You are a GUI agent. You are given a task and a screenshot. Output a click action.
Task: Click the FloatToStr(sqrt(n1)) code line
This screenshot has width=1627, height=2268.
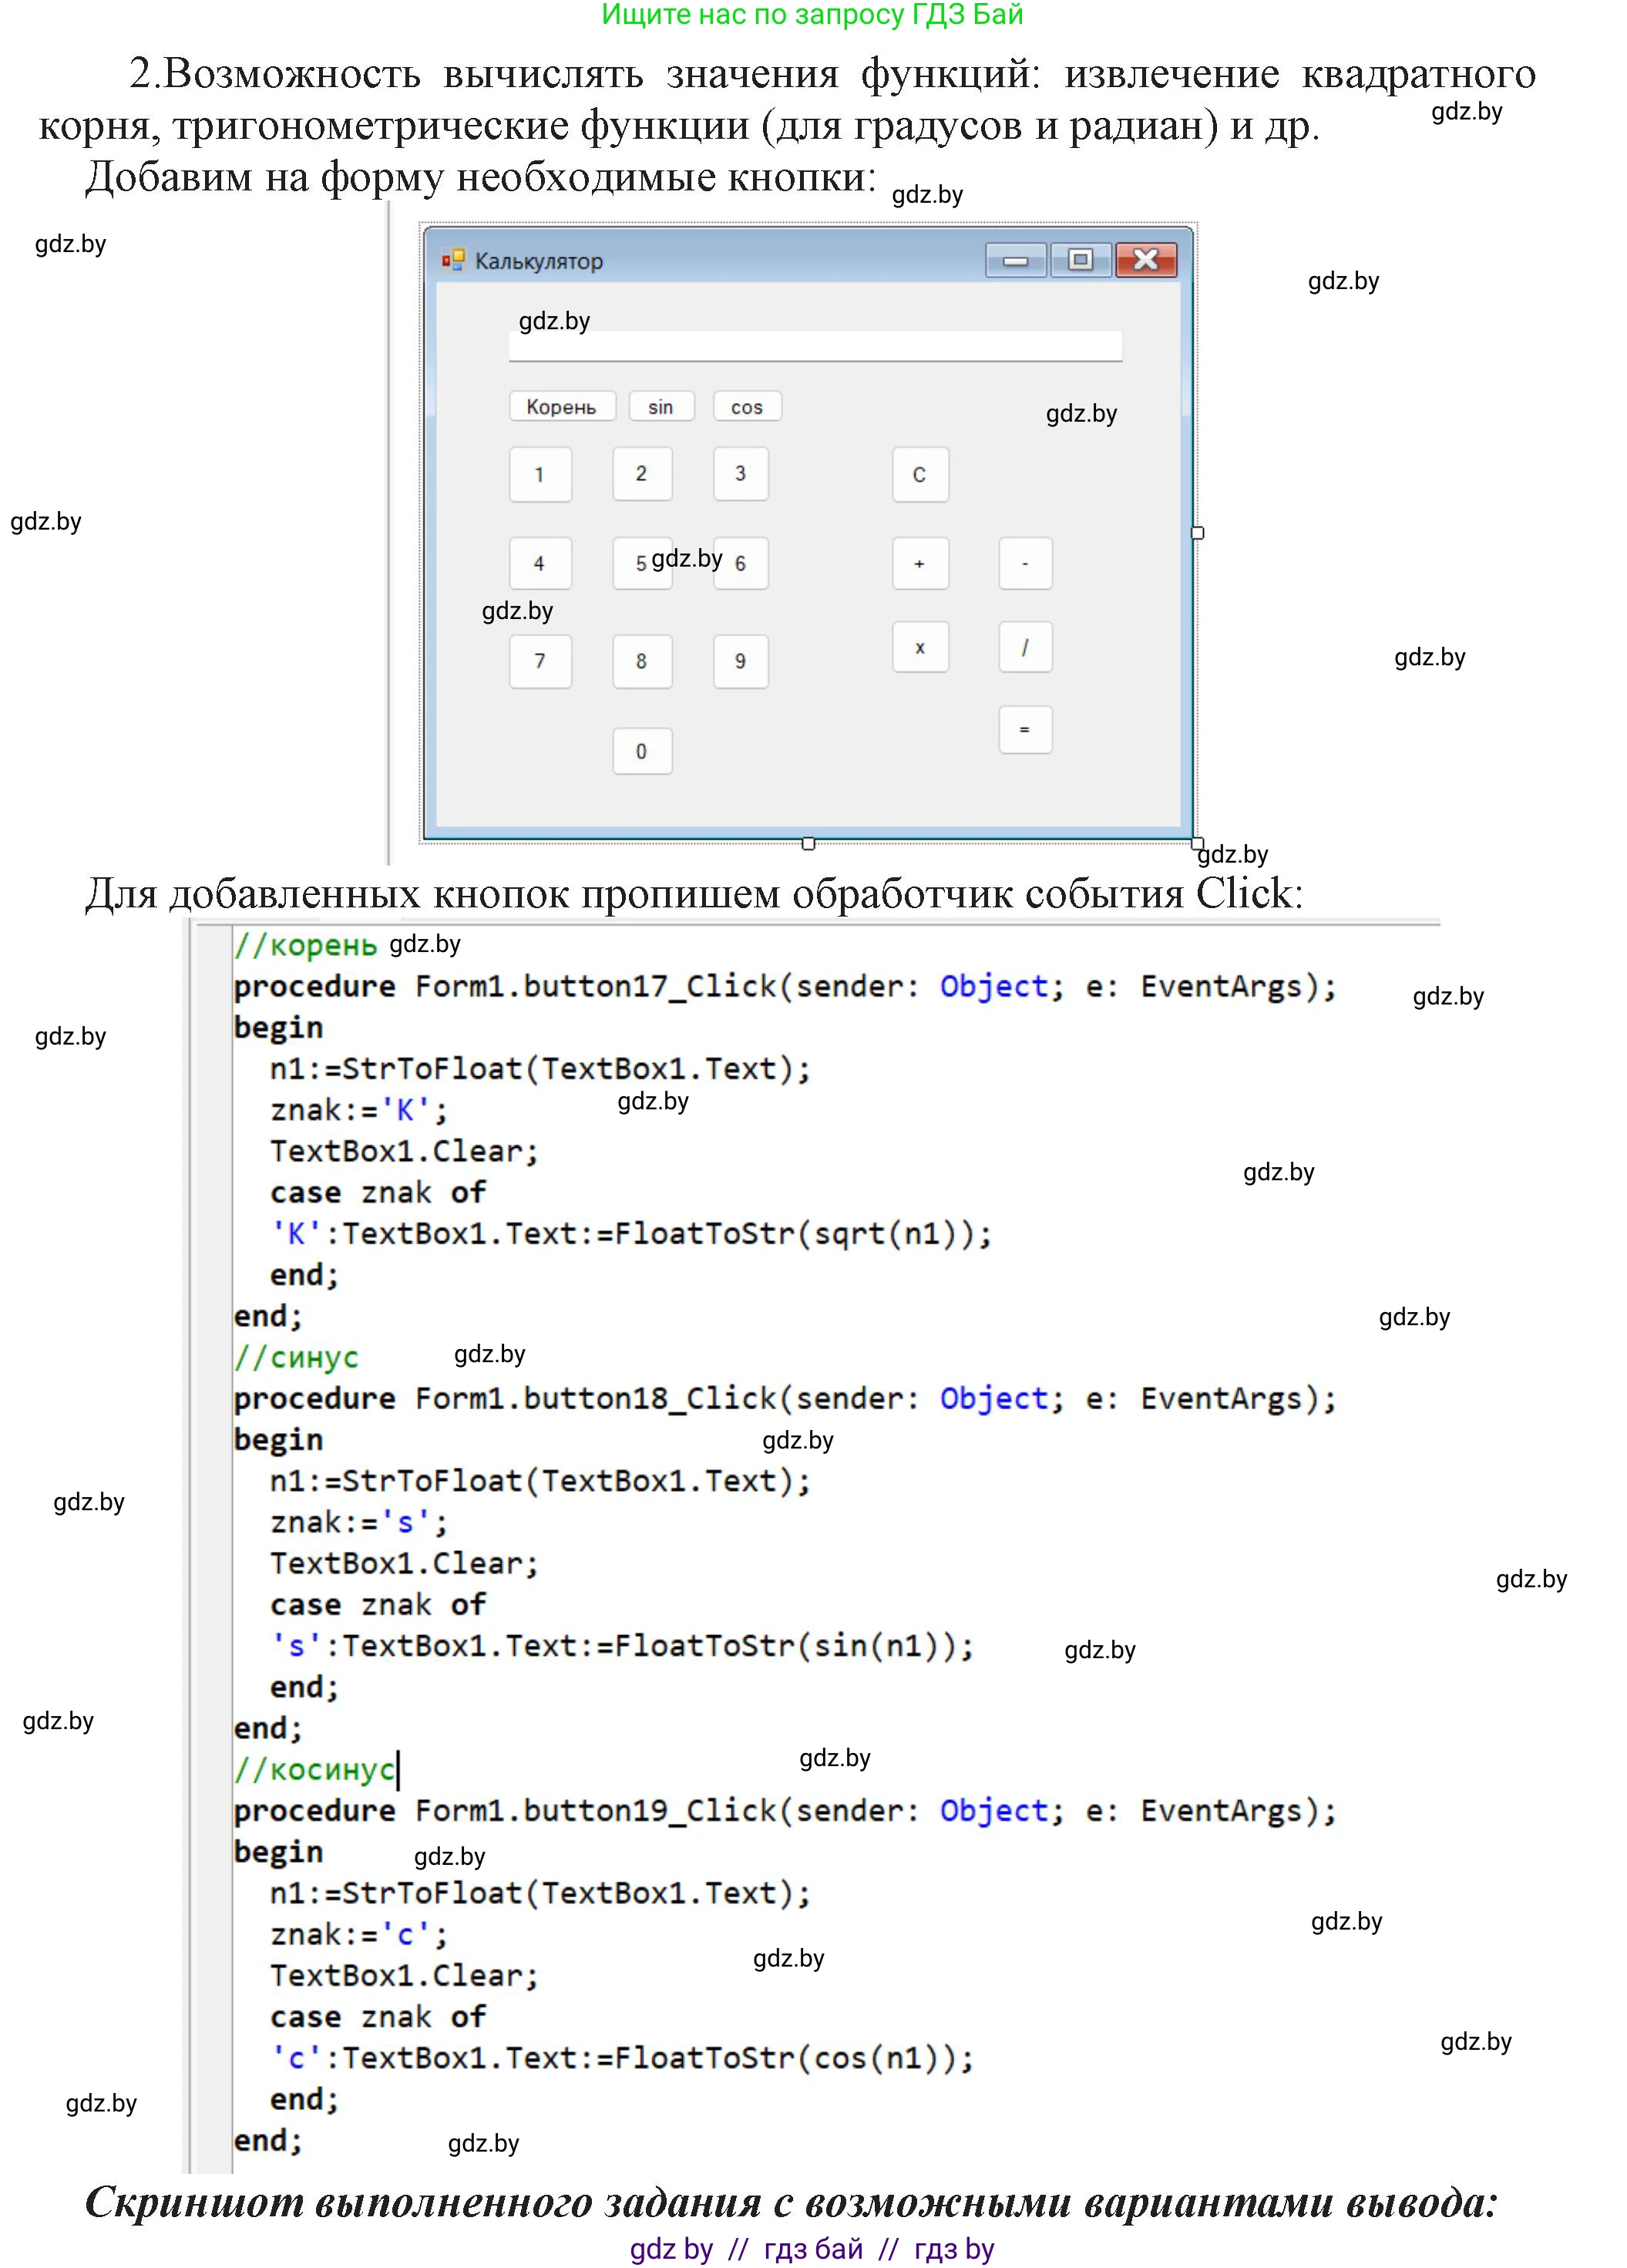click(631, 1234)
